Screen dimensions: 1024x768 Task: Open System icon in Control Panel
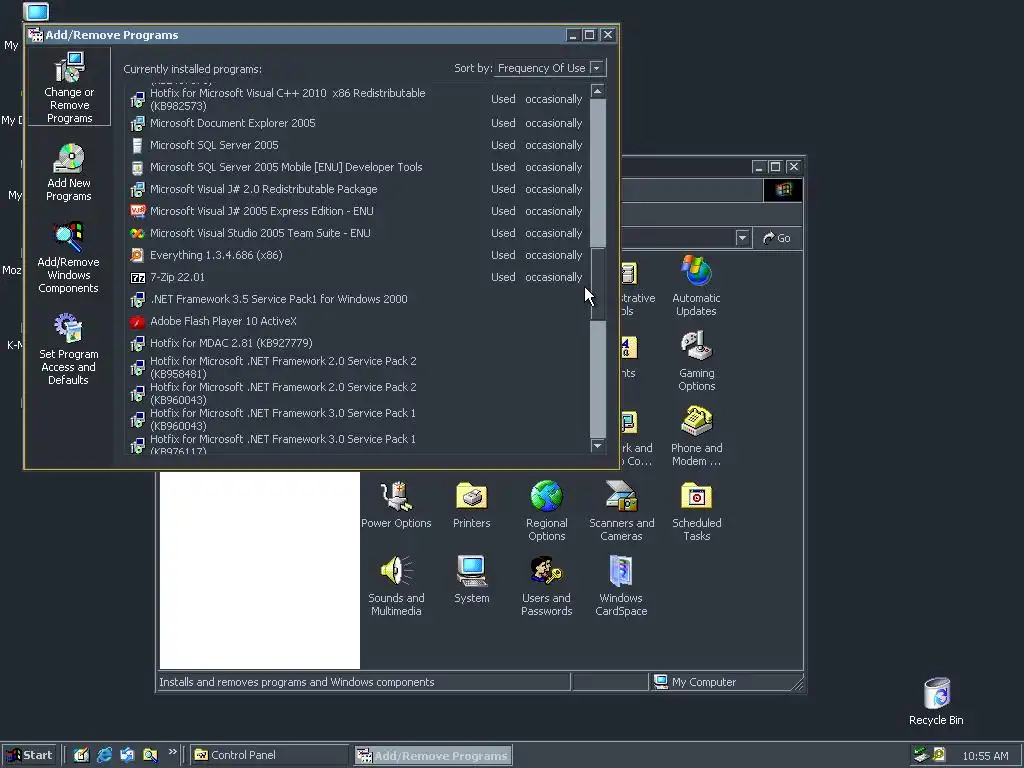coord(472,579)
